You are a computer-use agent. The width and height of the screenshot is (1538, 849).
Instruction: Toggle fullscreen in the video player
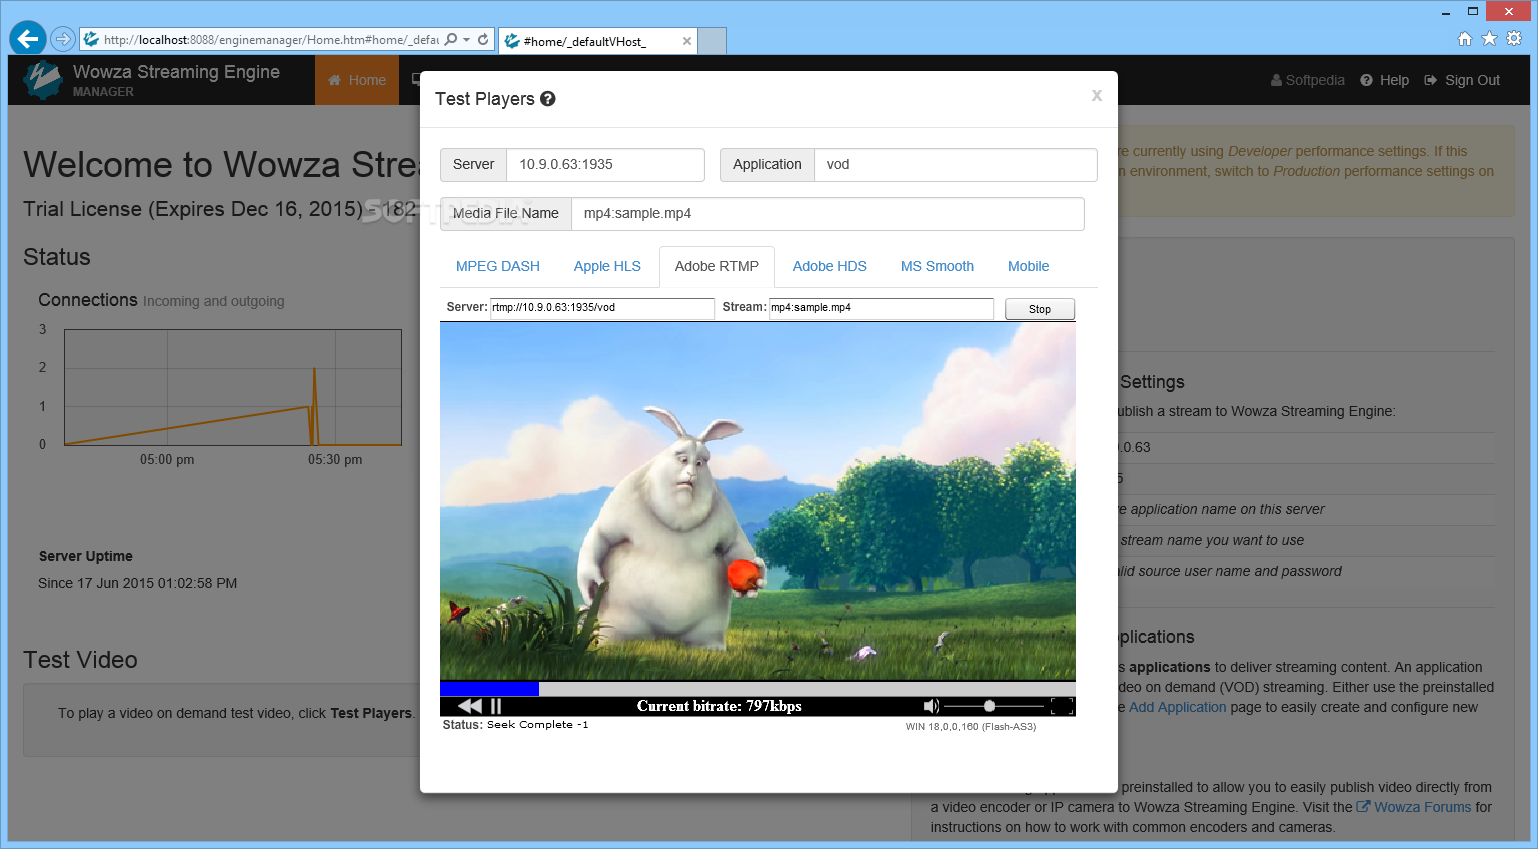(1063, 706)
